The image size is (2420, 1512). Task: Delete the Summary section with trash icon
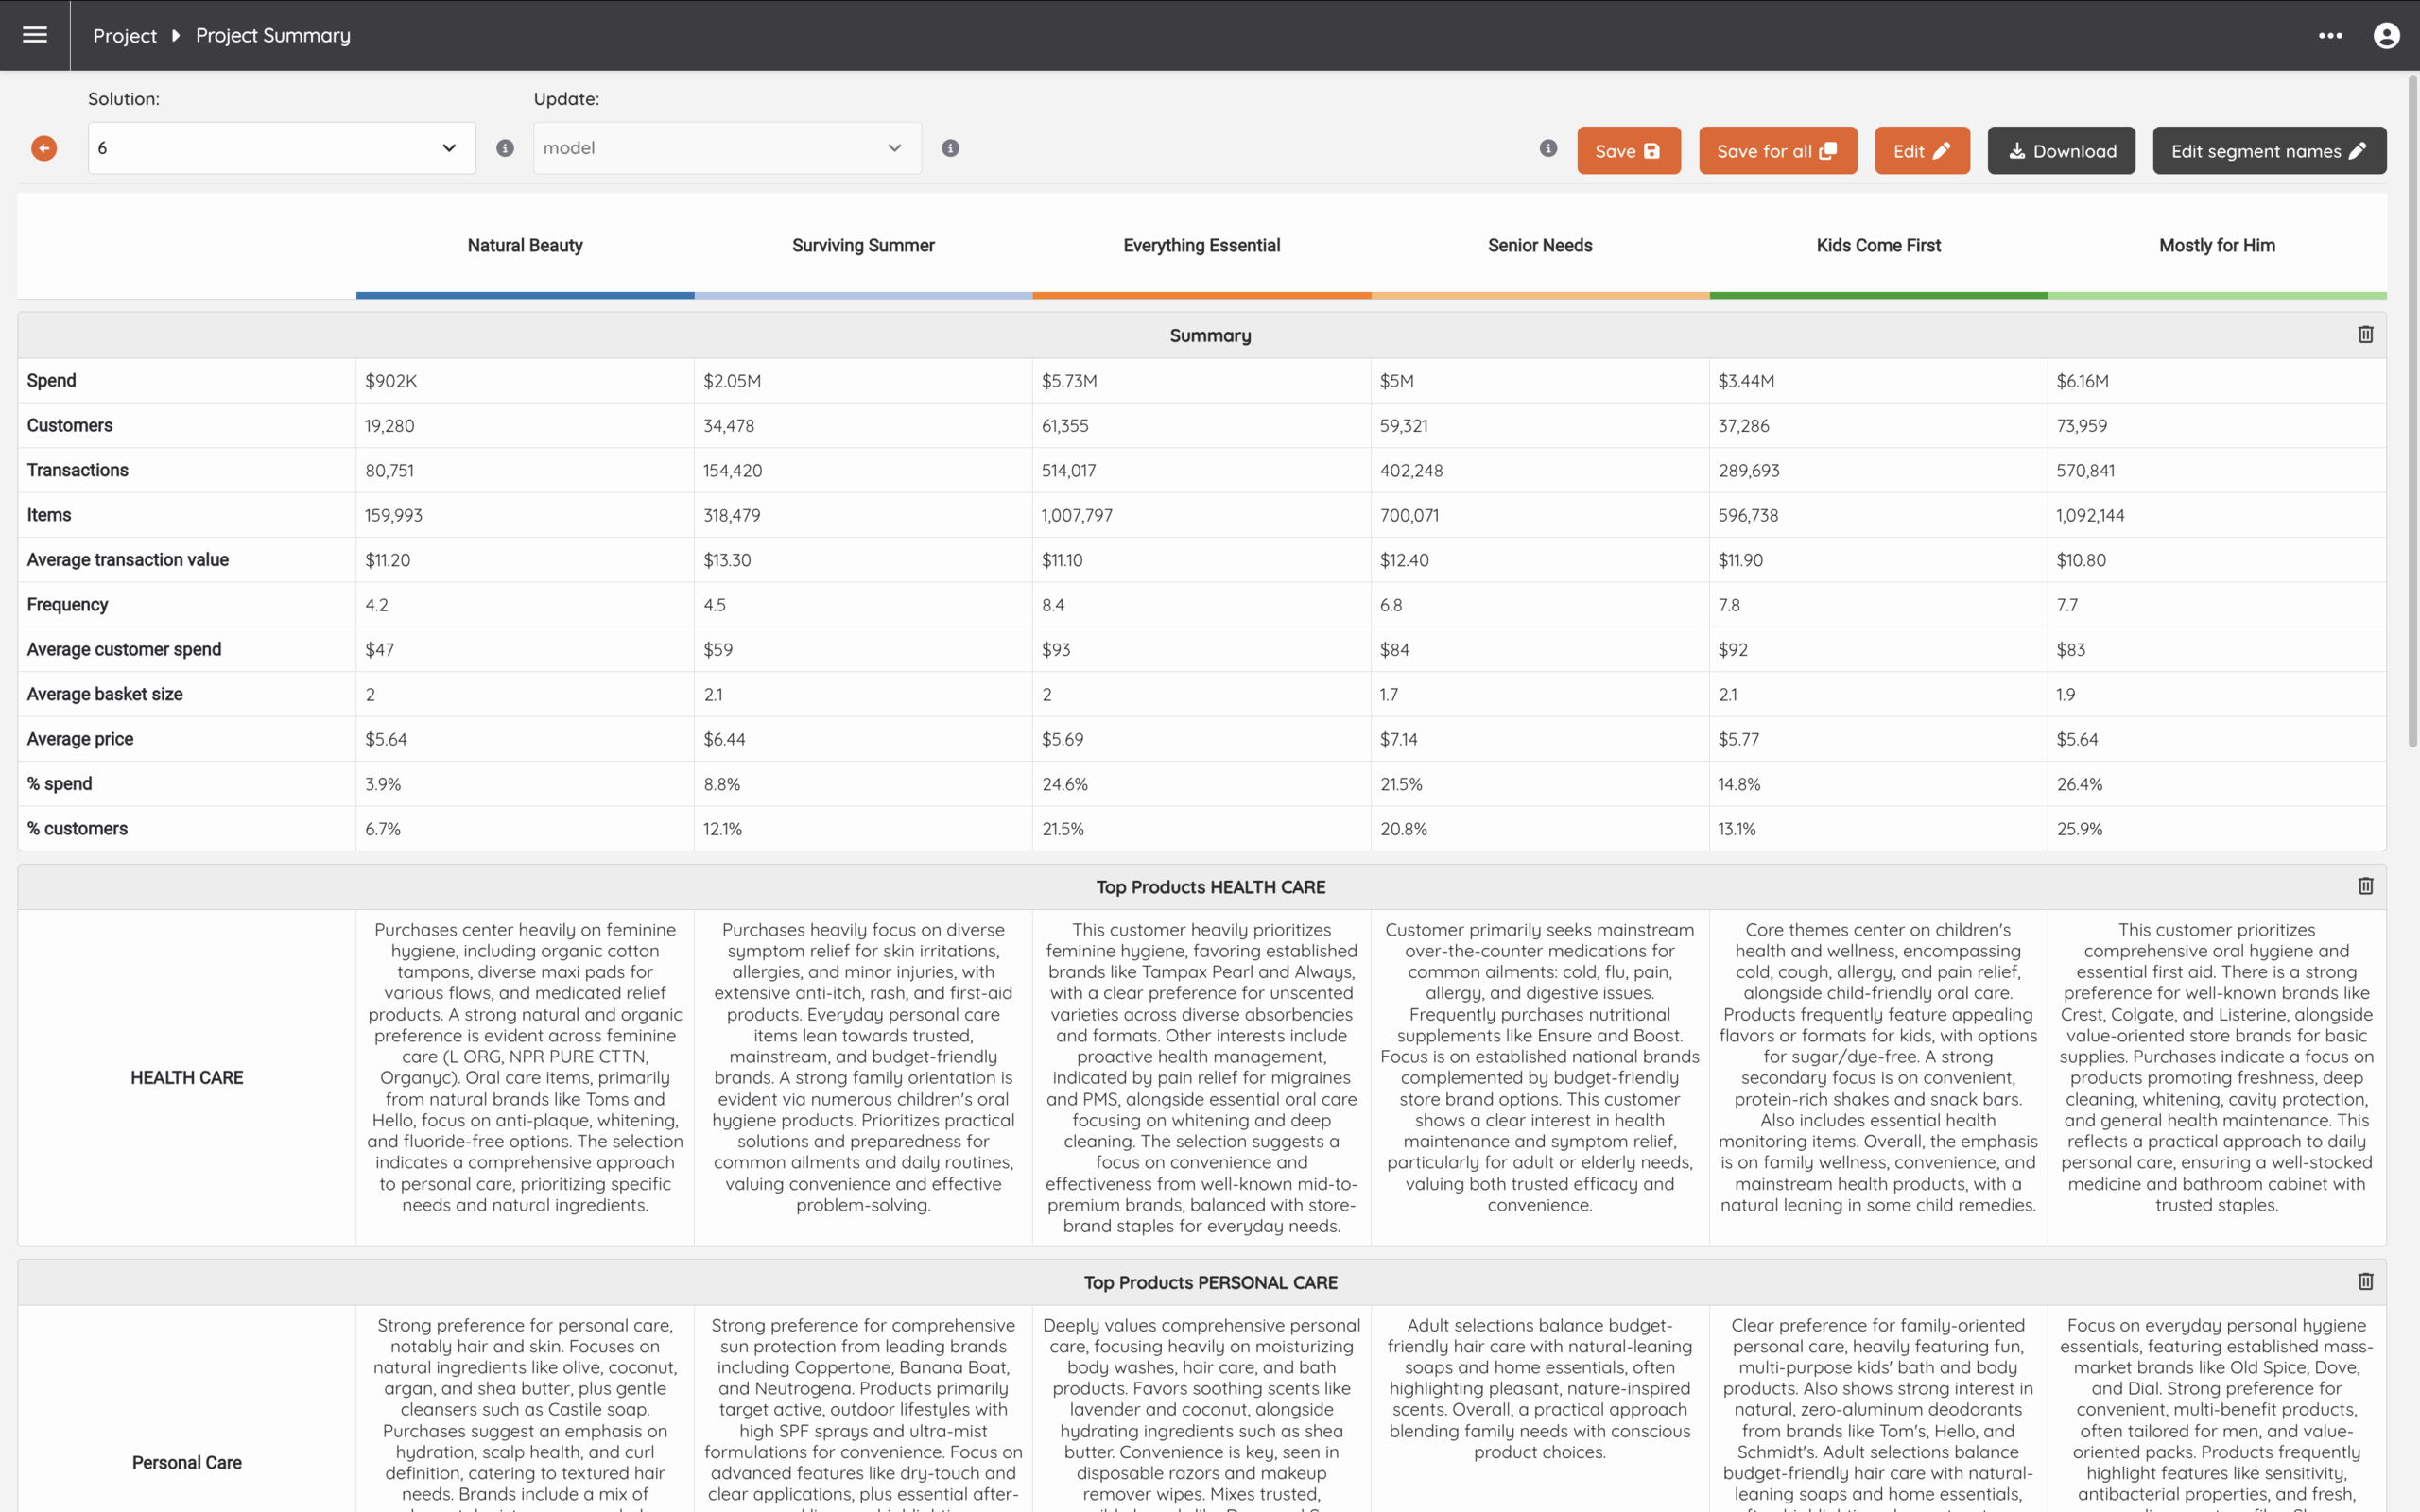(x=2365, y=334)
